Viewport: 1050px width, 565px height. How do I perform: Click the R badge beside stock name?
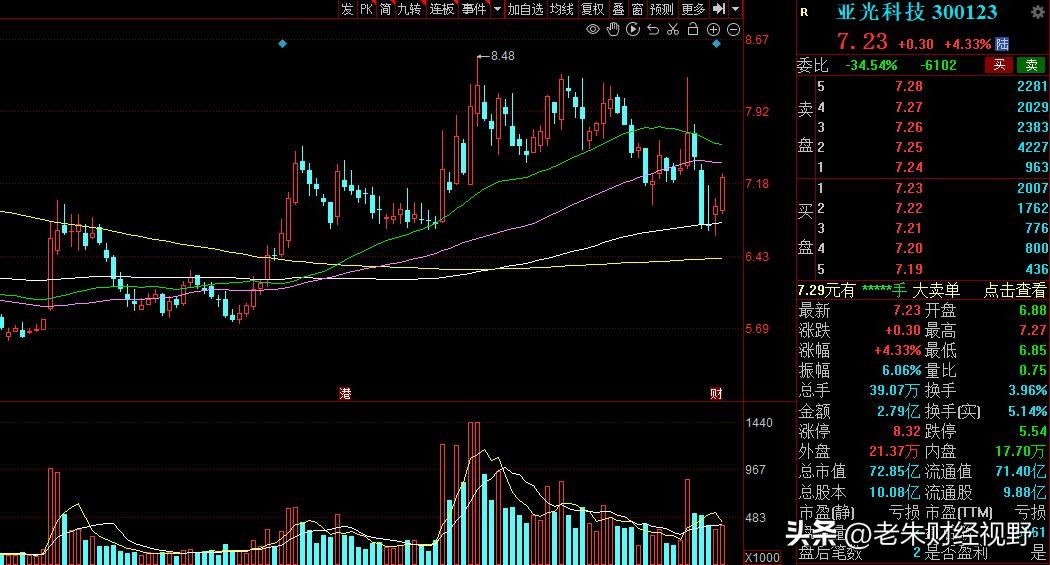tap(804, 12)
